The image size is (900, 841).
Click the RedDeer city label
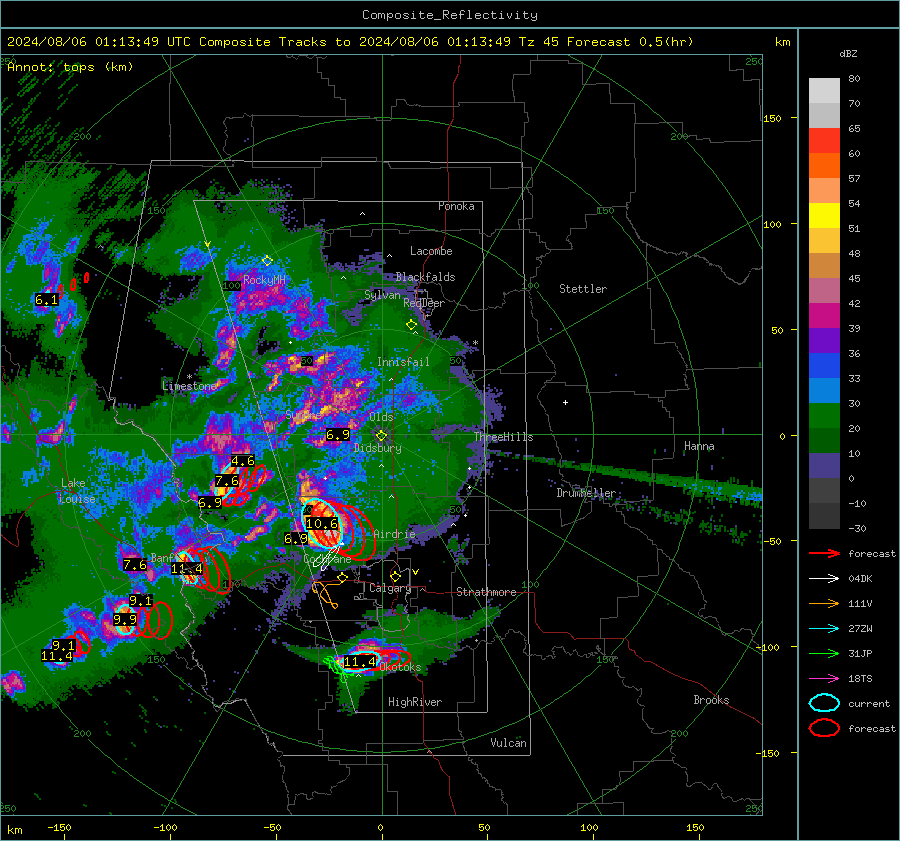click(x=424, y=303)
